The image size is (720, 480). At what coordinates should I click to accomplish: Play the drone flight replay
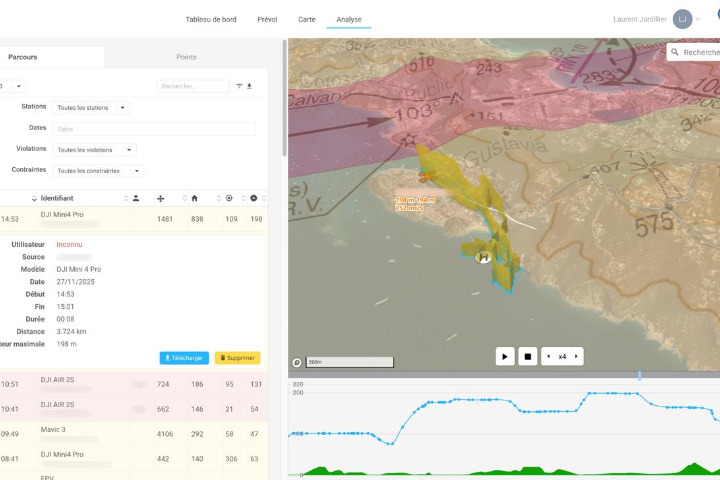click(x=505, y=356)
